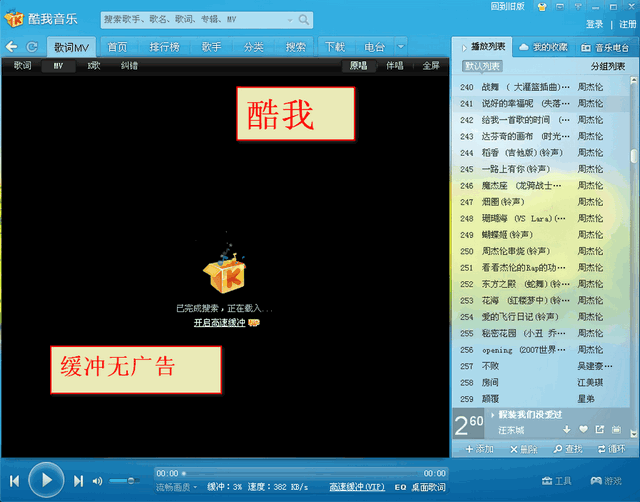The width and height of the screenshot is (640, 502).
Task: Open the main menu icon beside minimize
Action: pyautogui.click(x=578, y=7)
